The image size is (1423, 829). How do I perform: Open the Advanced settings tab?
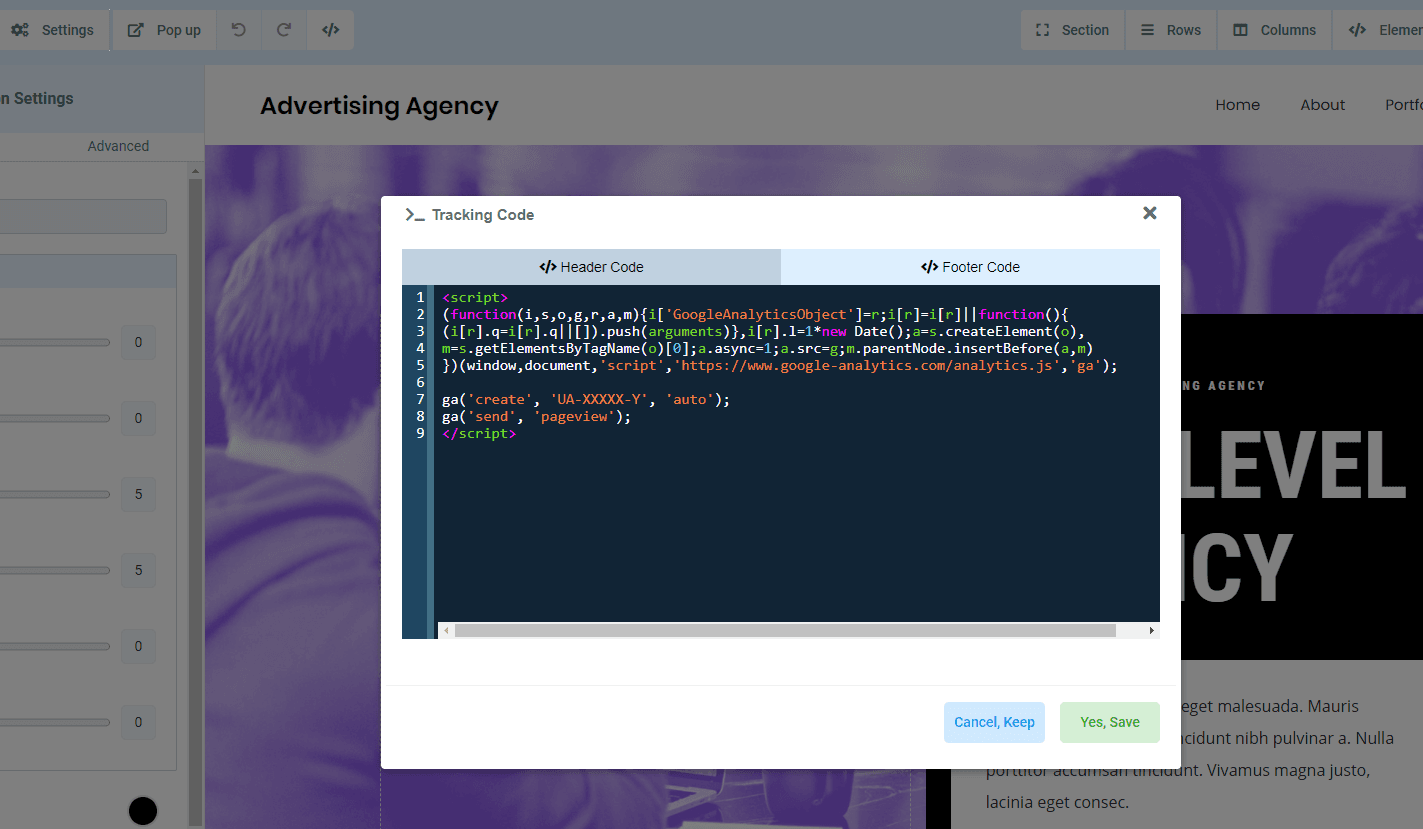coord(118,146)
